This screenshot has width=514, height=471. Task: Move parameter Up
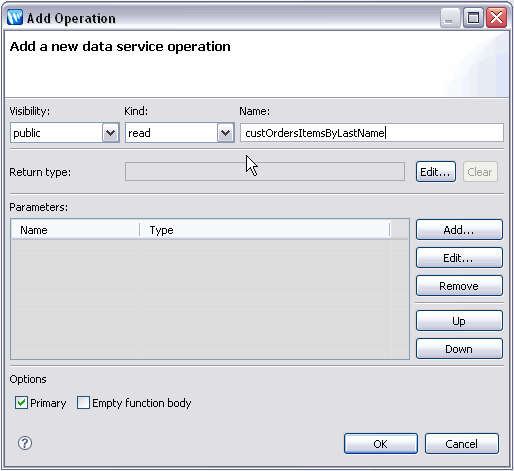(459, 321)
